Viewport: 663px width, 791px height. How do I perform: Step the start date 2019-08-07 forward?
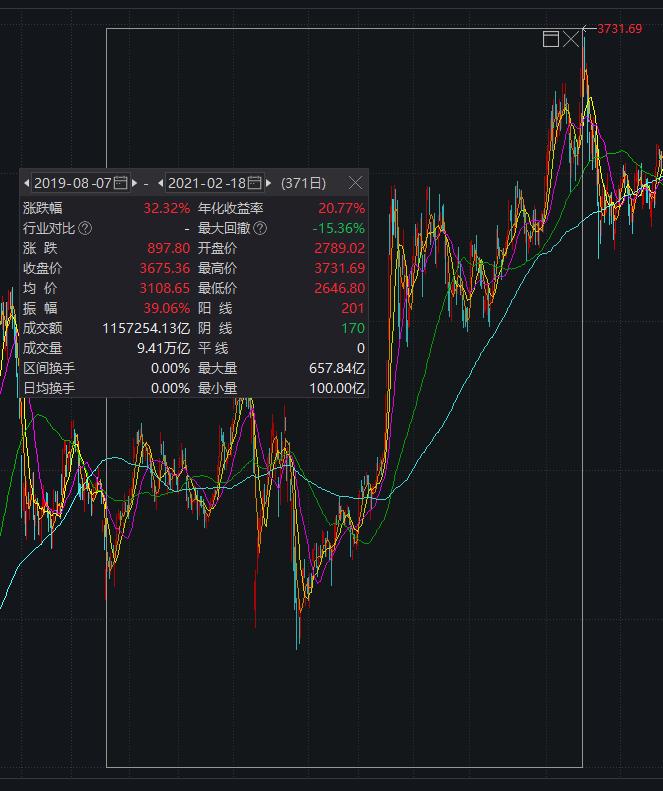(x=135, y=183)
